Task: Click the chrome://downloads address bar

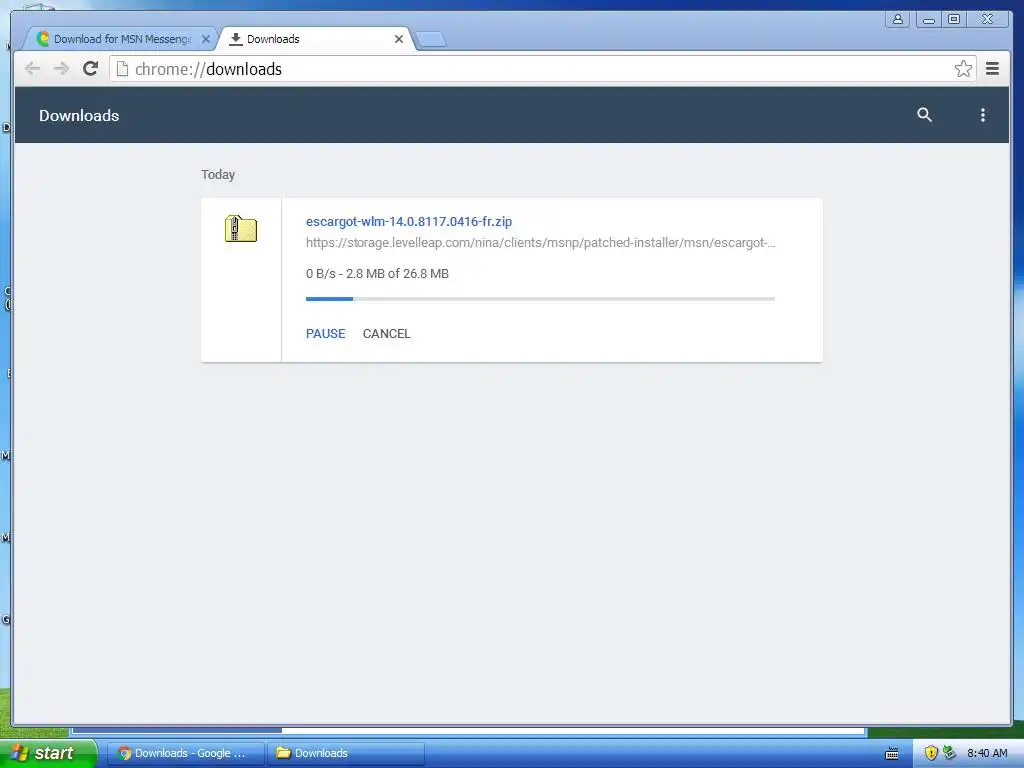Action: click(542, 69)
